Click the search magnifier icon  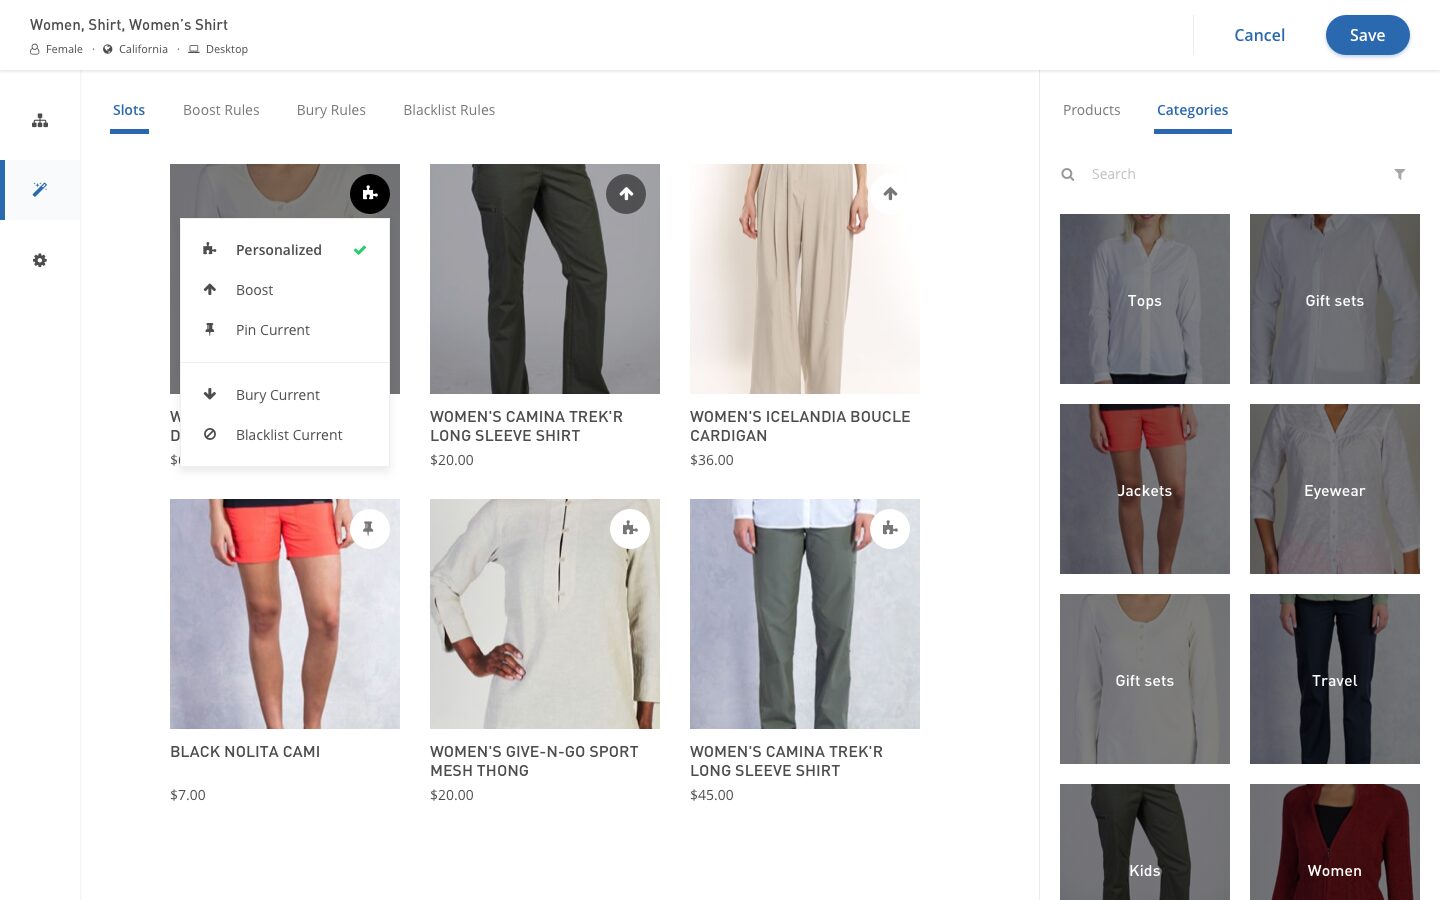click(x=1068, y=174)
